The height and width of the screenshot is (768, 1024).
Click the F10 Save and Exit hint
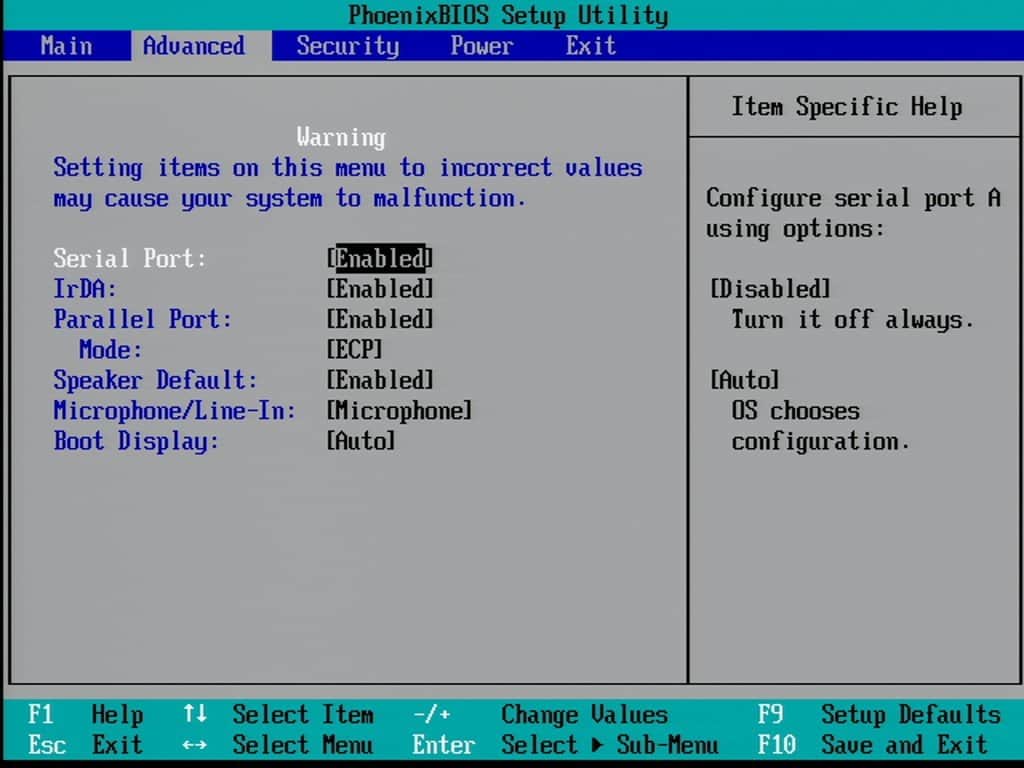pos(872,744)
